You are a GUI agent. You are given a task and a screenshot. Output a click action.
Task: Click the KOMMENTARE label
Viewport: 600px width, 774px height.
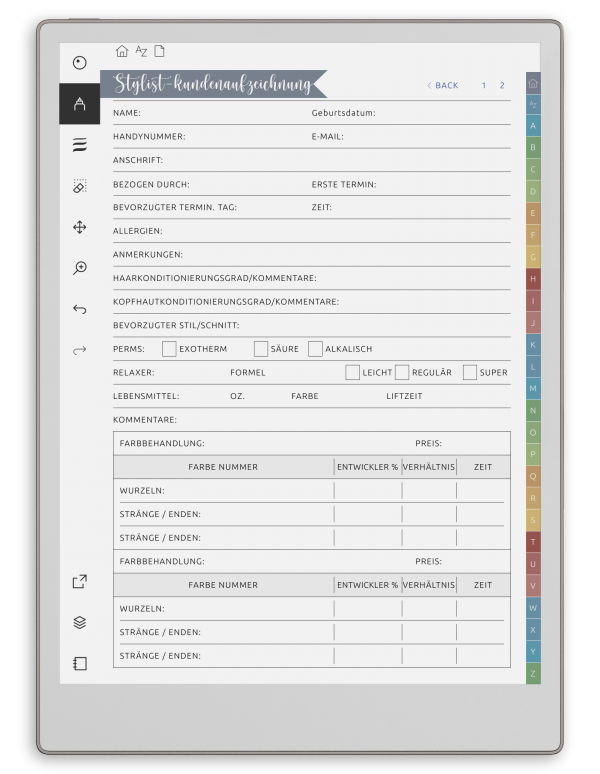pyautogui.click(x=145, y=420)
